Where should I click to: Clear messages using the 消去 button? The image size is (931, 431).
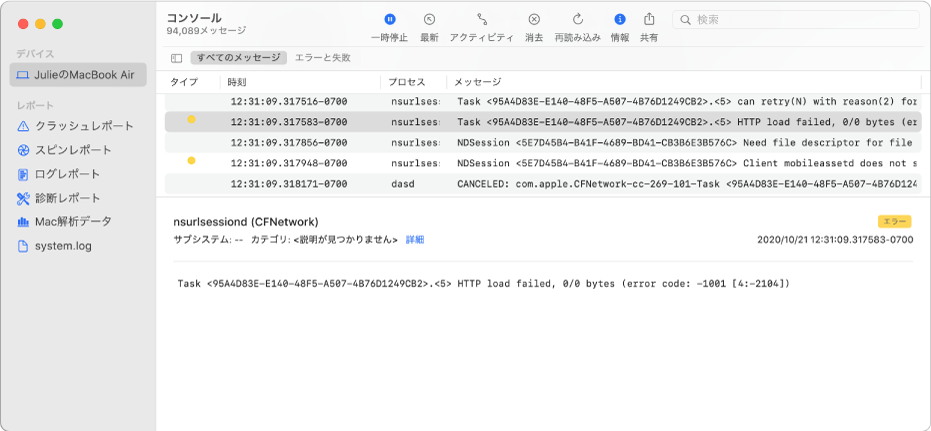point(534,28)
